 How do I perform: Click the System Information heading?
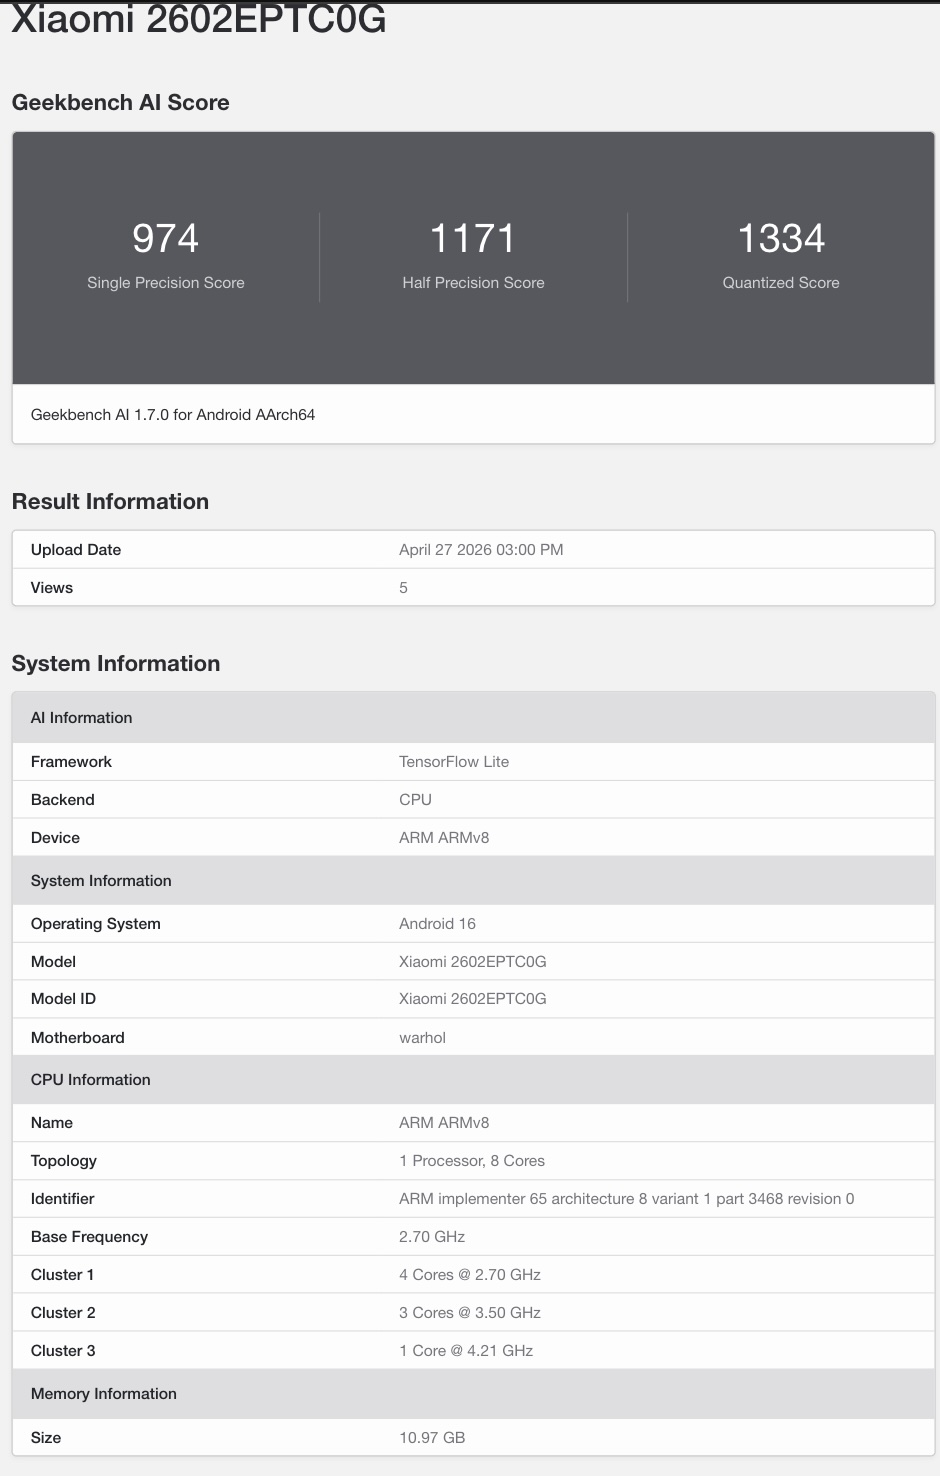click(x=116, y=664)
